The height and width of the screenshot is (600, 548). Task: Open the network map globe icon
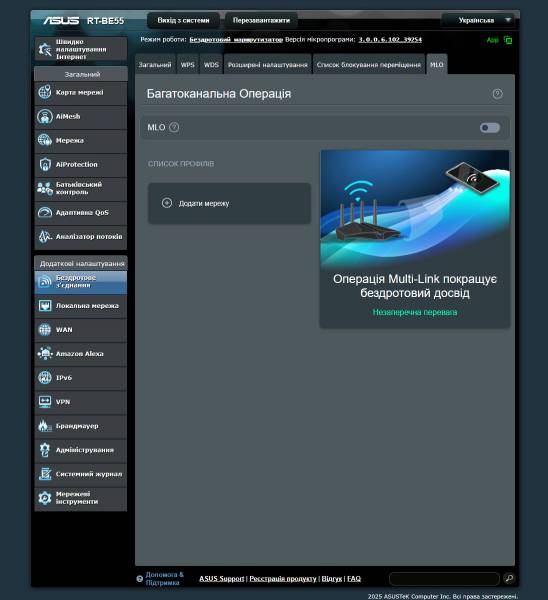[x=45, y=92]
